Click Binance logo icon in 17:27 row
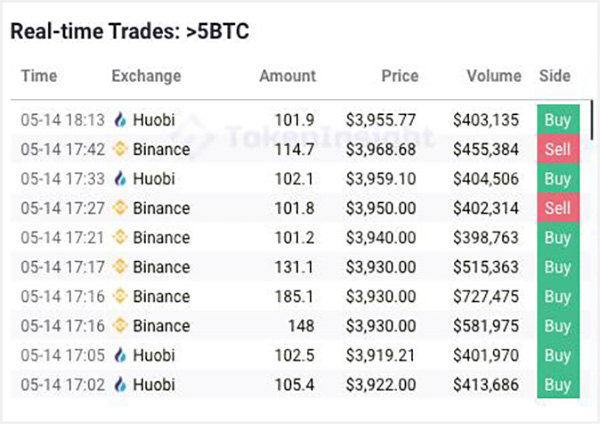Viewport: 600px width, 424px height. click(120, 208)
